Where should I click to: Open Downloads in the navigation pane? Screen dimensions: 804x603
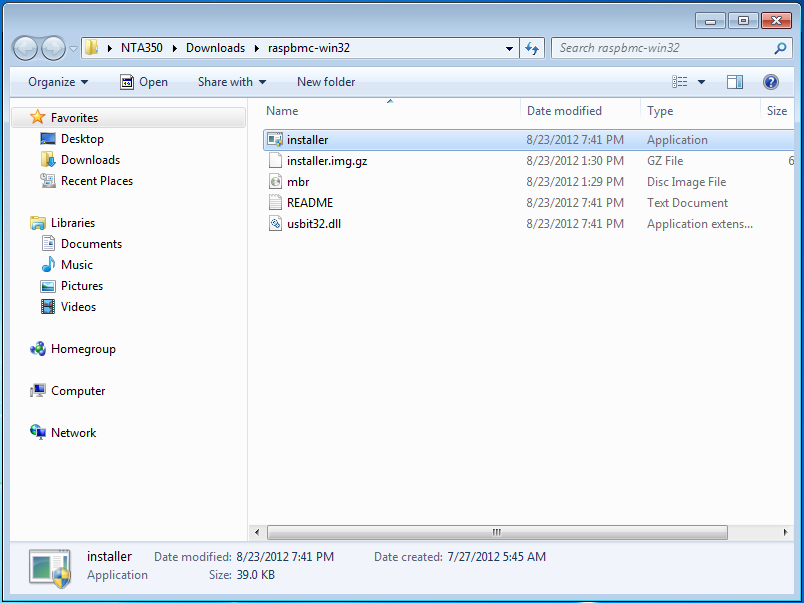click(90, 160)
